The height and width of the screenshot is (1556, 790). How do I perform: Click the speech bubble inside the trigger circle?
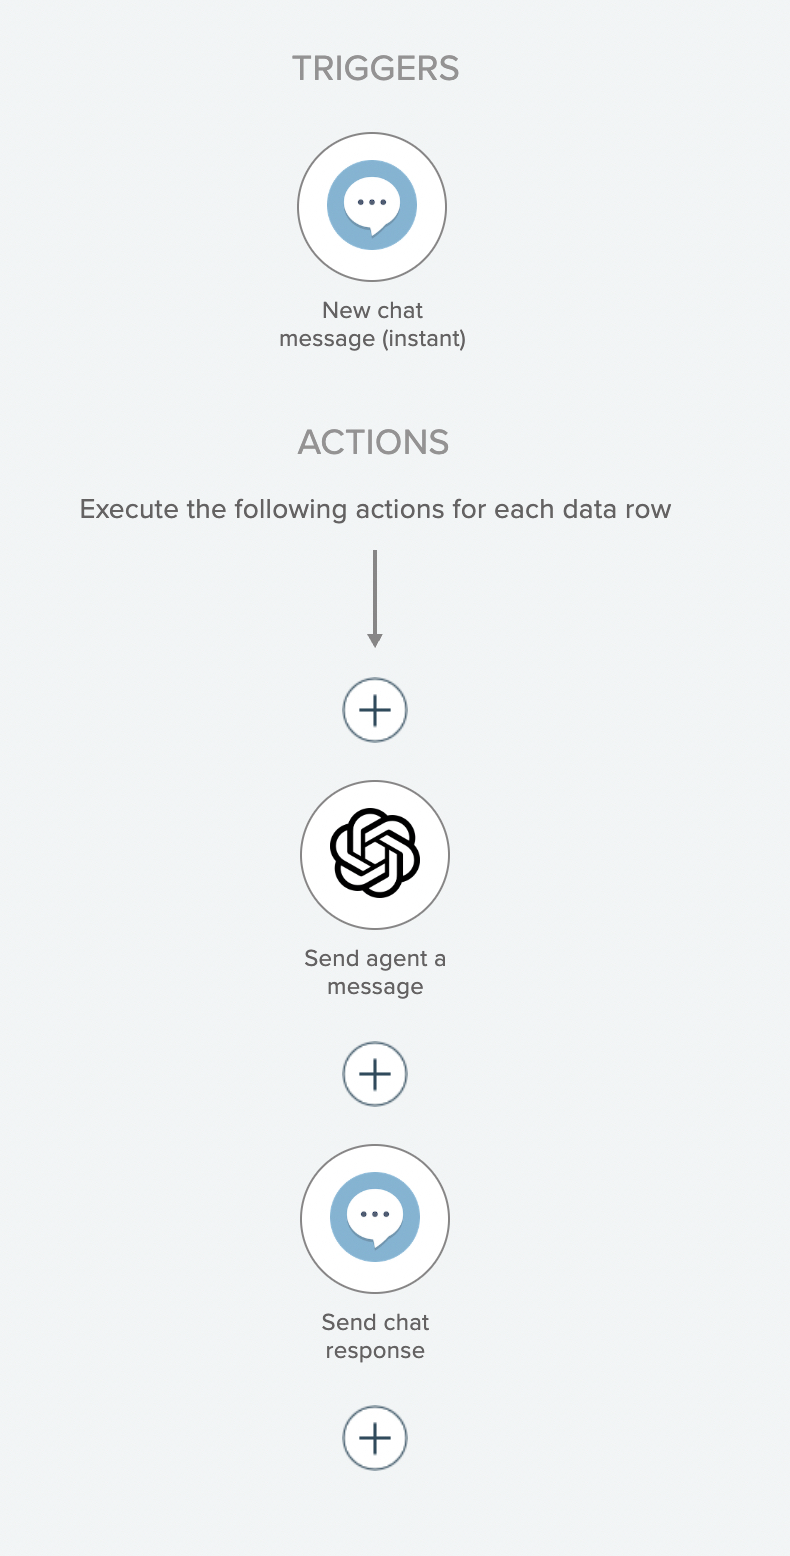[x=372, y=203]
